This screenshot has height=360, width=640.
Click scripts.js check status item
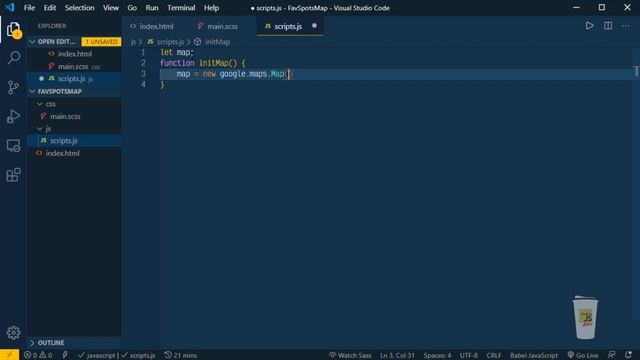coord(138,355)
